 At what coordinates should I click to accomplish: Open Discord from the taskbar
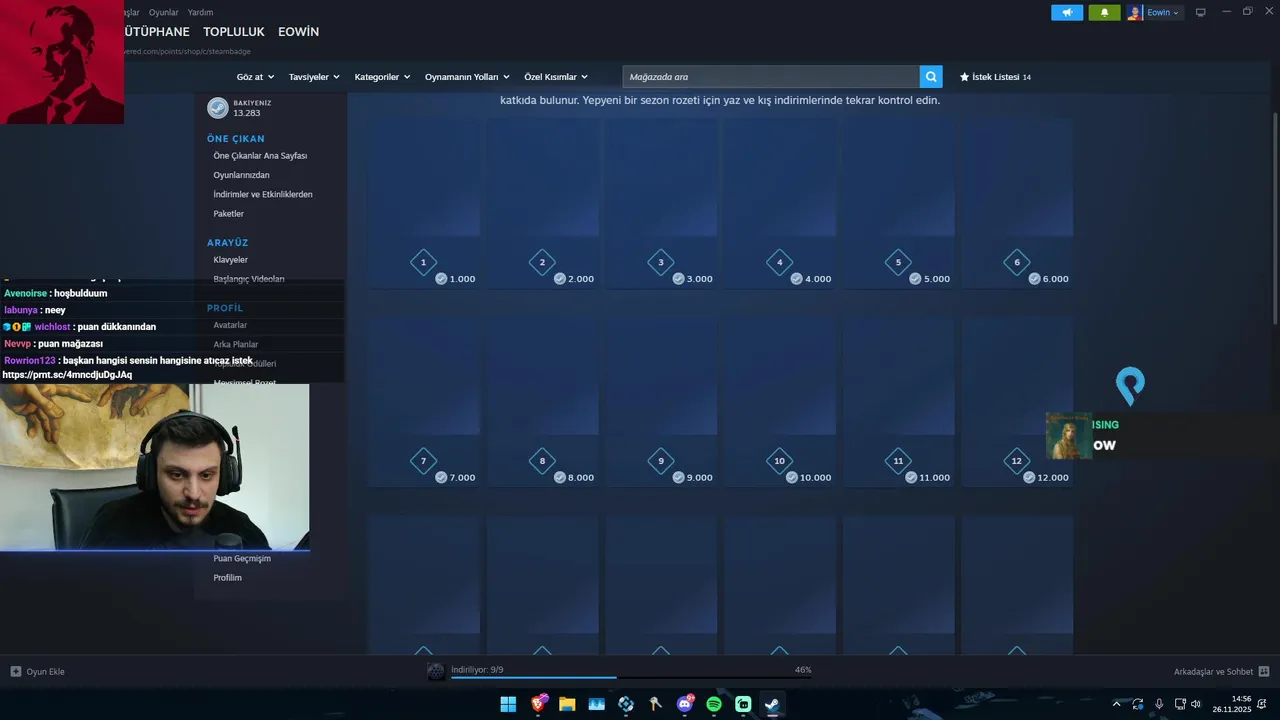tap(685, 704)
